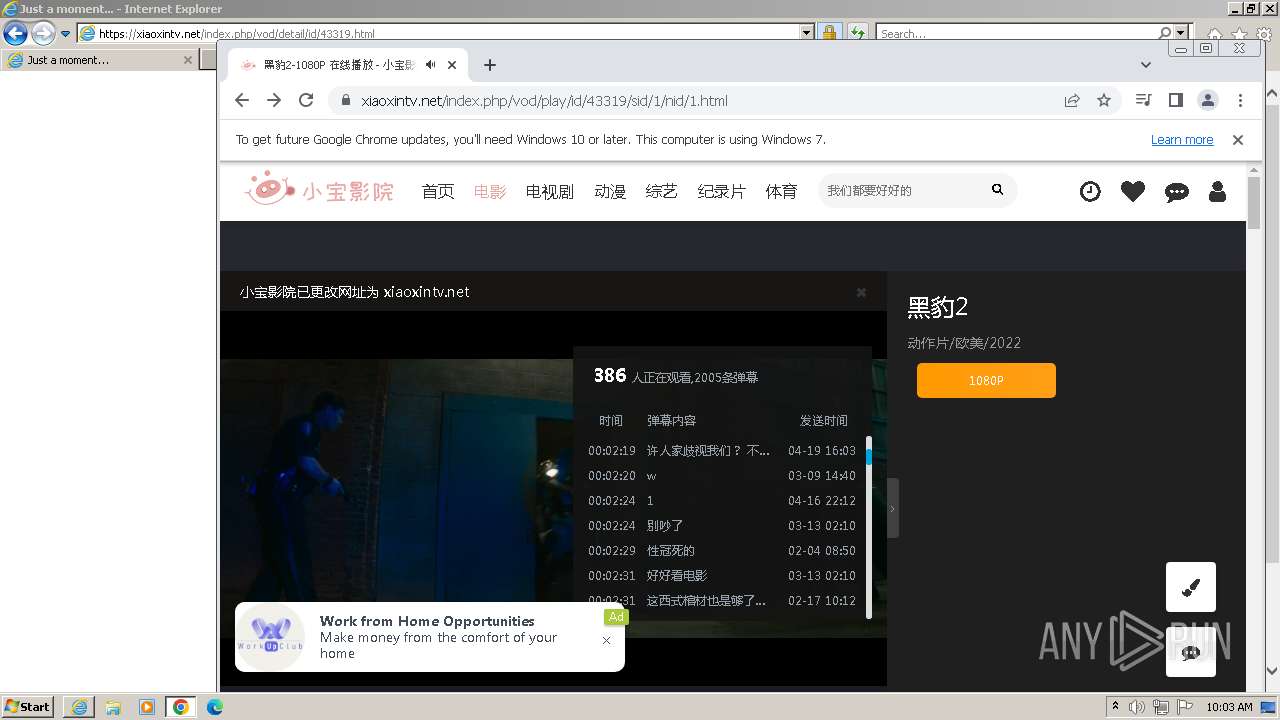Expand Internet Explorer search provider dropdown
The image size is (1280, 720).
1182,33
